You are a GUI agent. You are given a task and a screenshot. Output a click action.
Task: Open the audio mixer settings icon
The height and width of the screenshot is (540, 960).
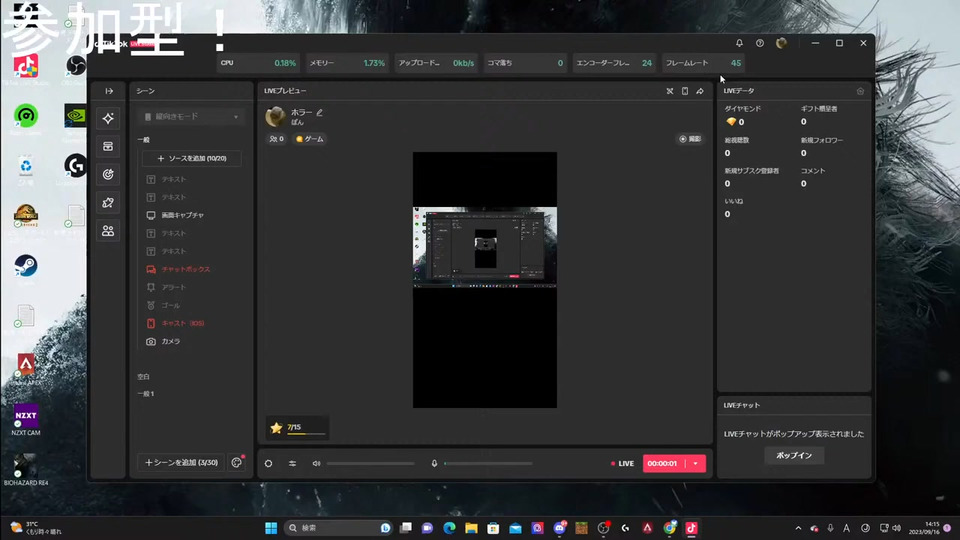coord(292,463)
